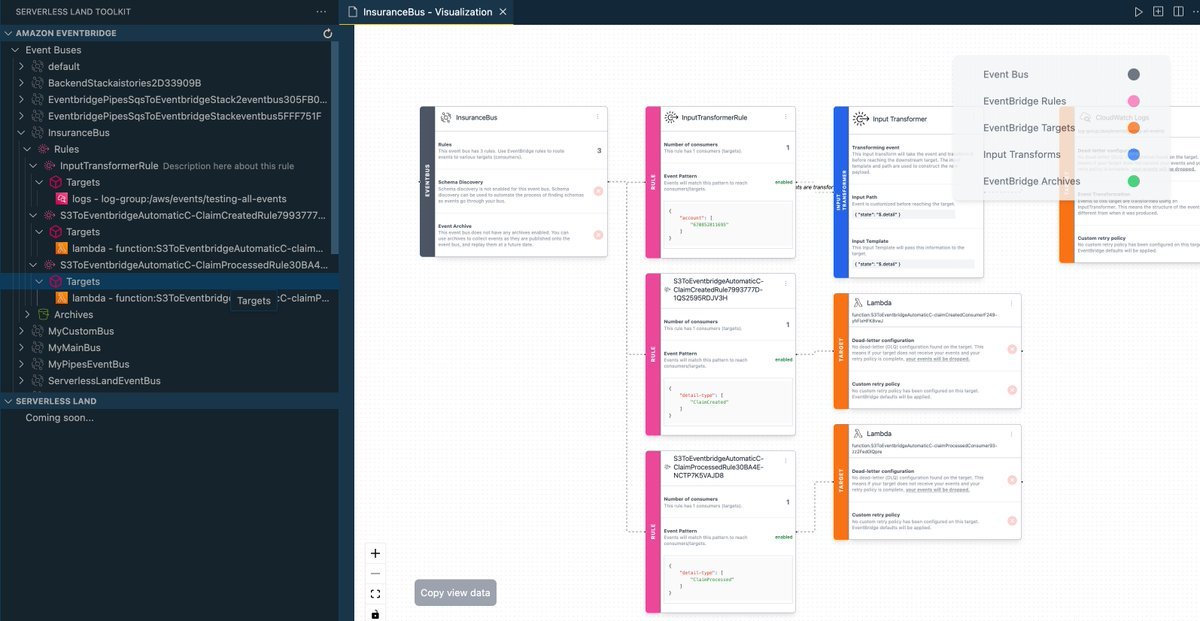1200x621 pixels.
Task: Click the pink EventBridge Rules legend swatch
Action: tap(1133, 101)
